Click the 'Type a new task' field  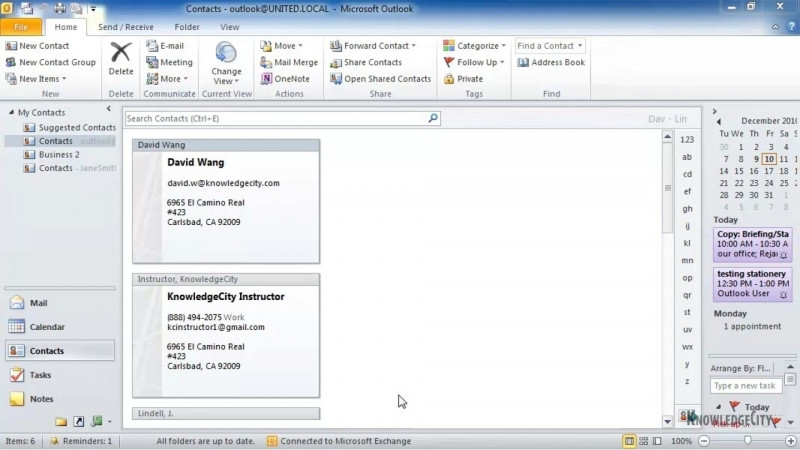pos(745,386)
